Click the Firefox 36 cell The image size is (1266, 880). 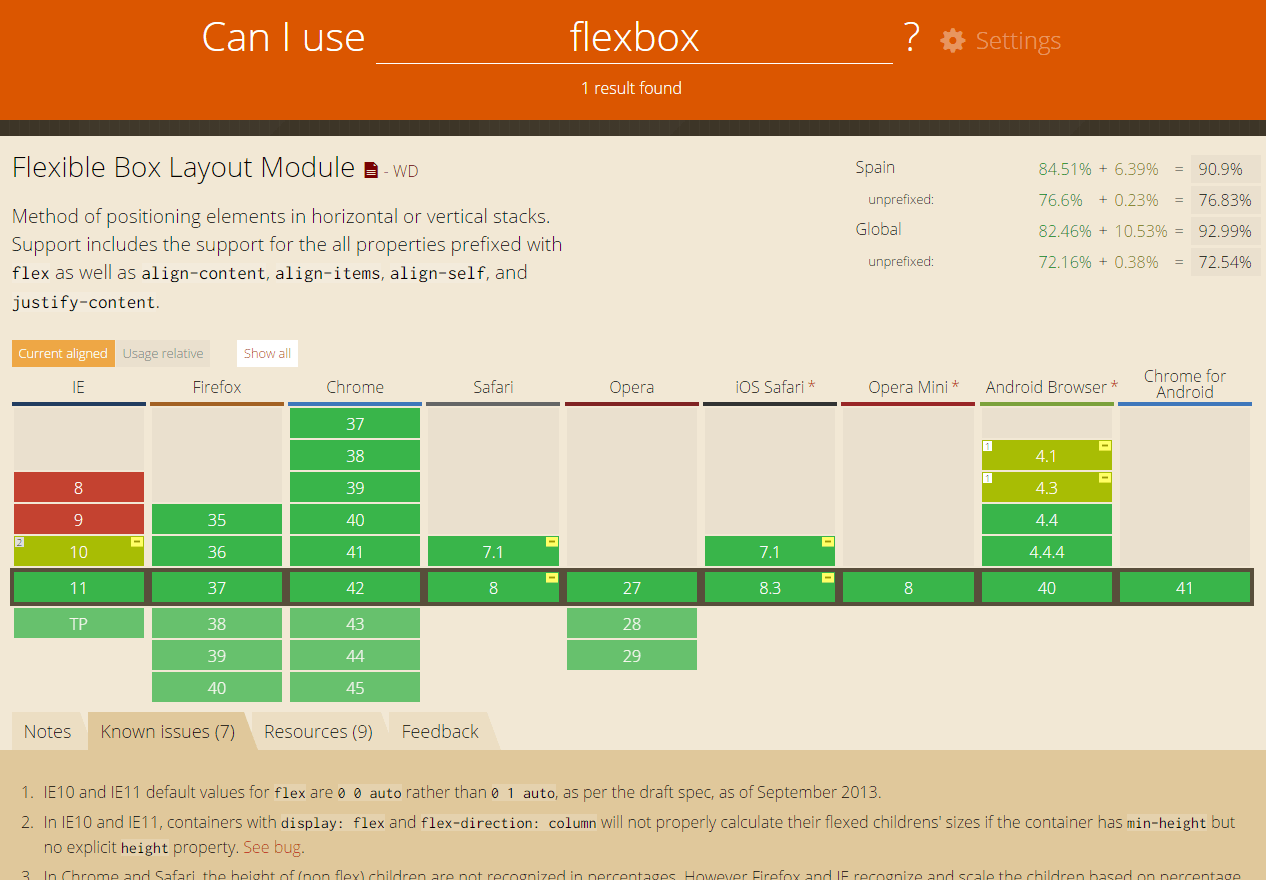217,551
